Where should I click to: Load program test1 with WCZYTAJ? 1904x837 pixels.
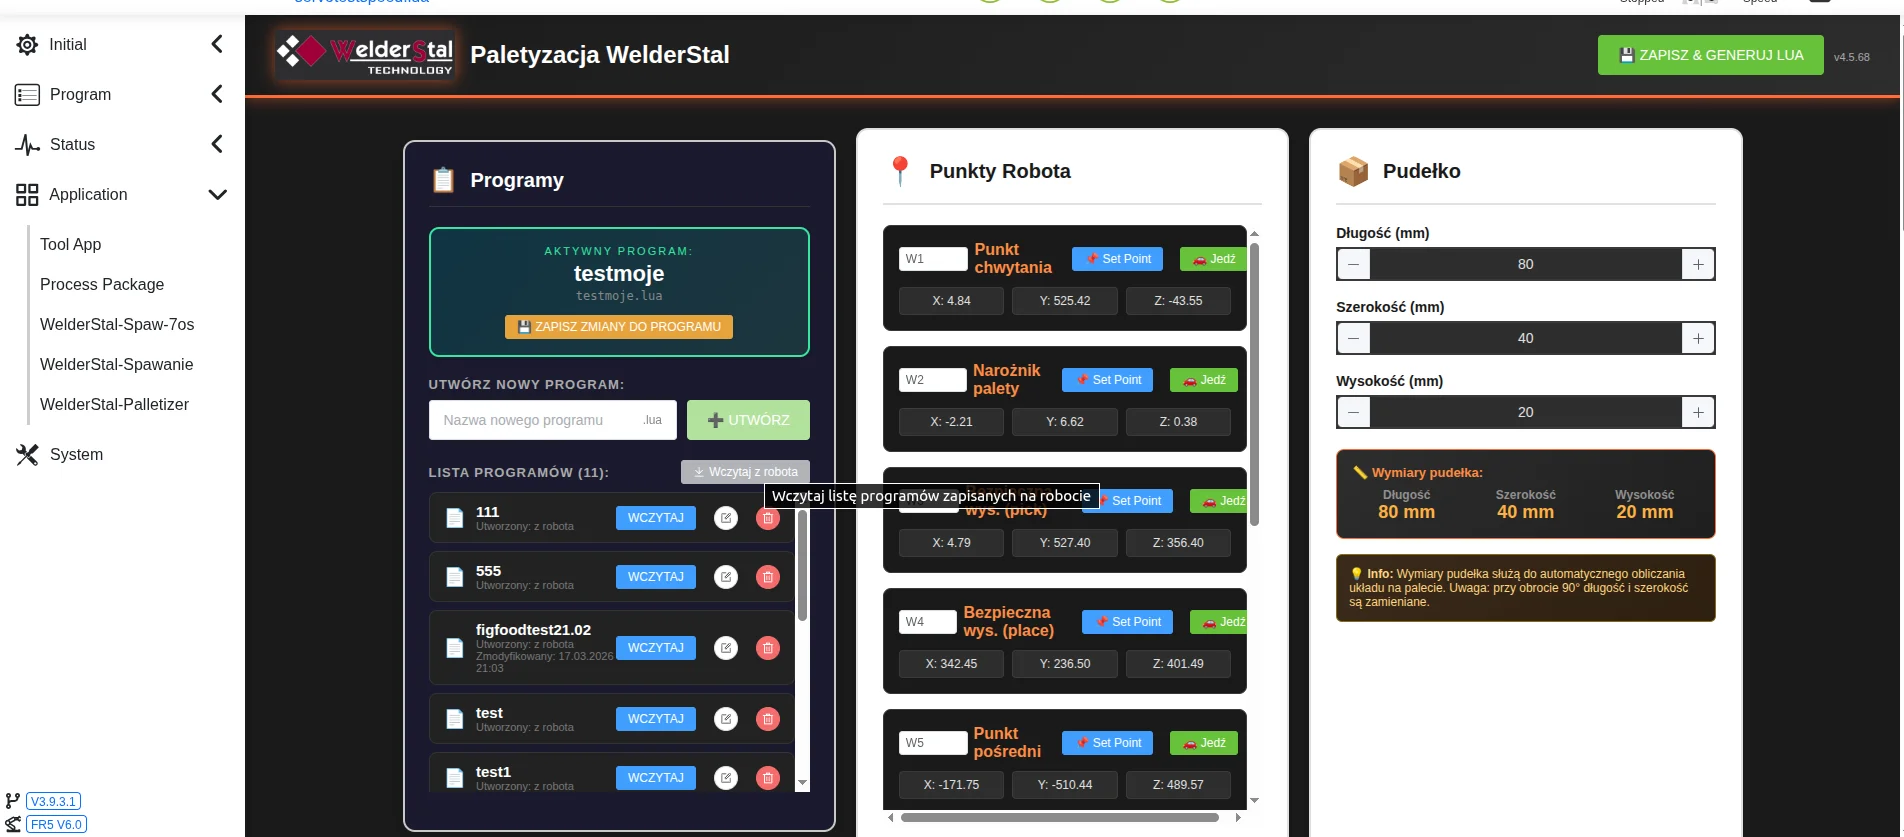656,778
